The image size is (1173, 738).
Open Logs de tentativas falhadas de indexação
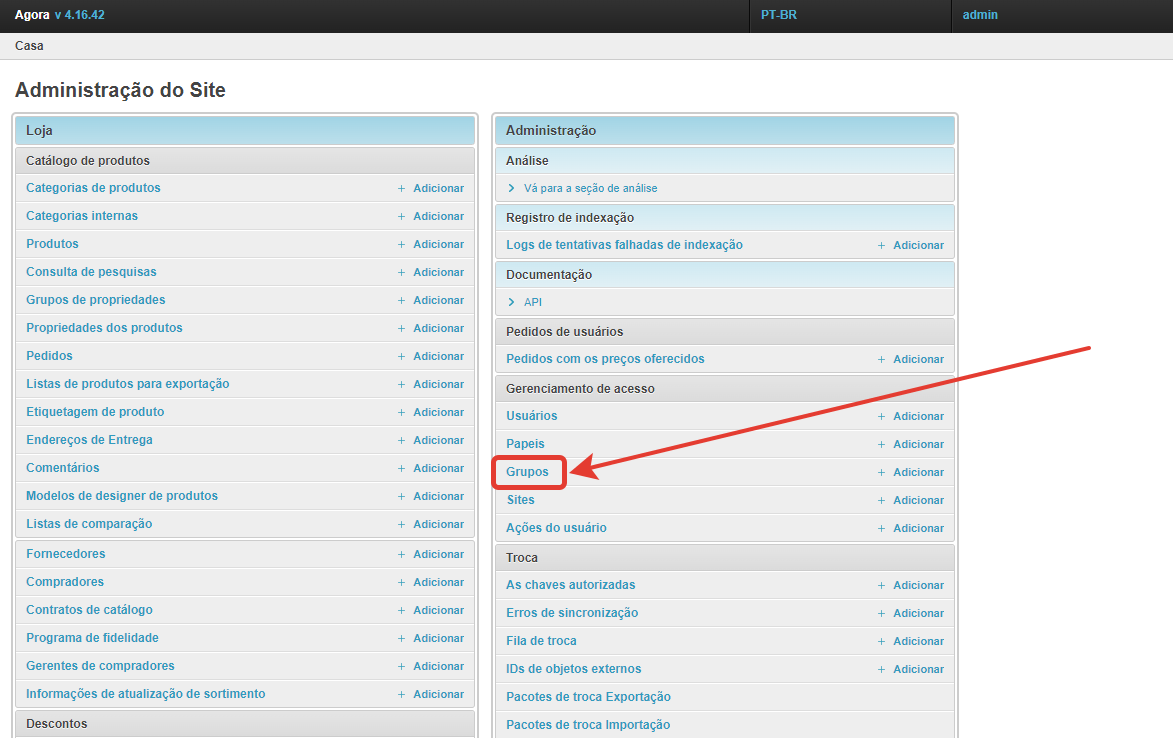tap(624, 245)
